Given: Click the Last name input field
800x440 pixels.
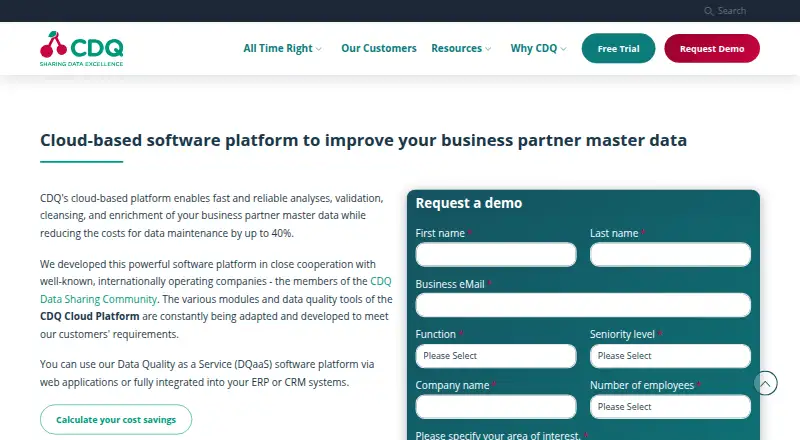Looking at the screenshot, I should [x=670, y=254].
